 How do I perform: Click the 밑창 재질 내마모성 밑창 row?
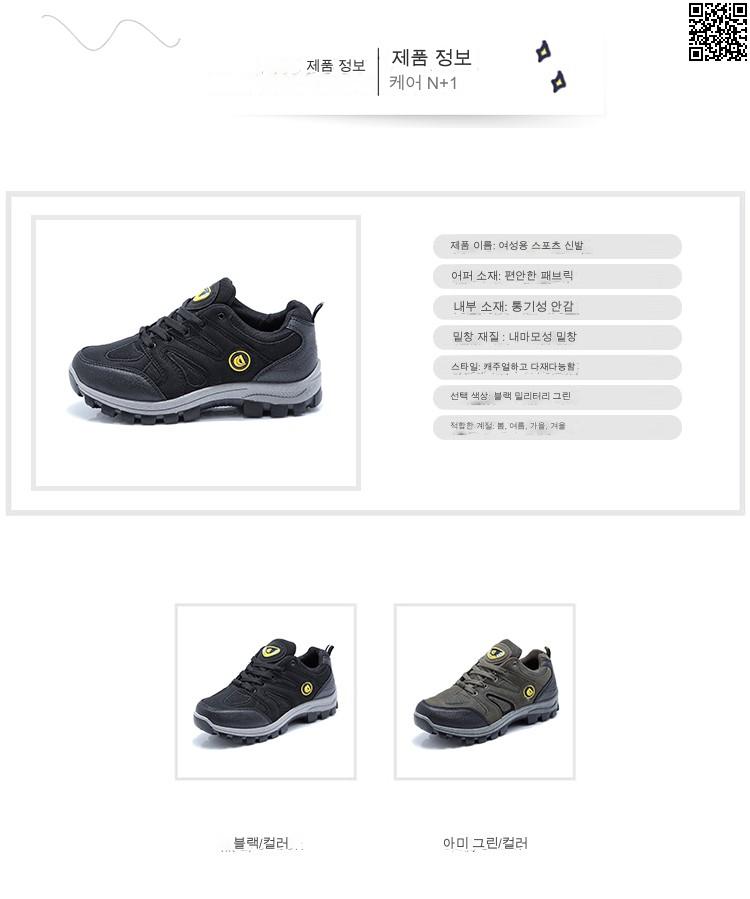[557, 337]
